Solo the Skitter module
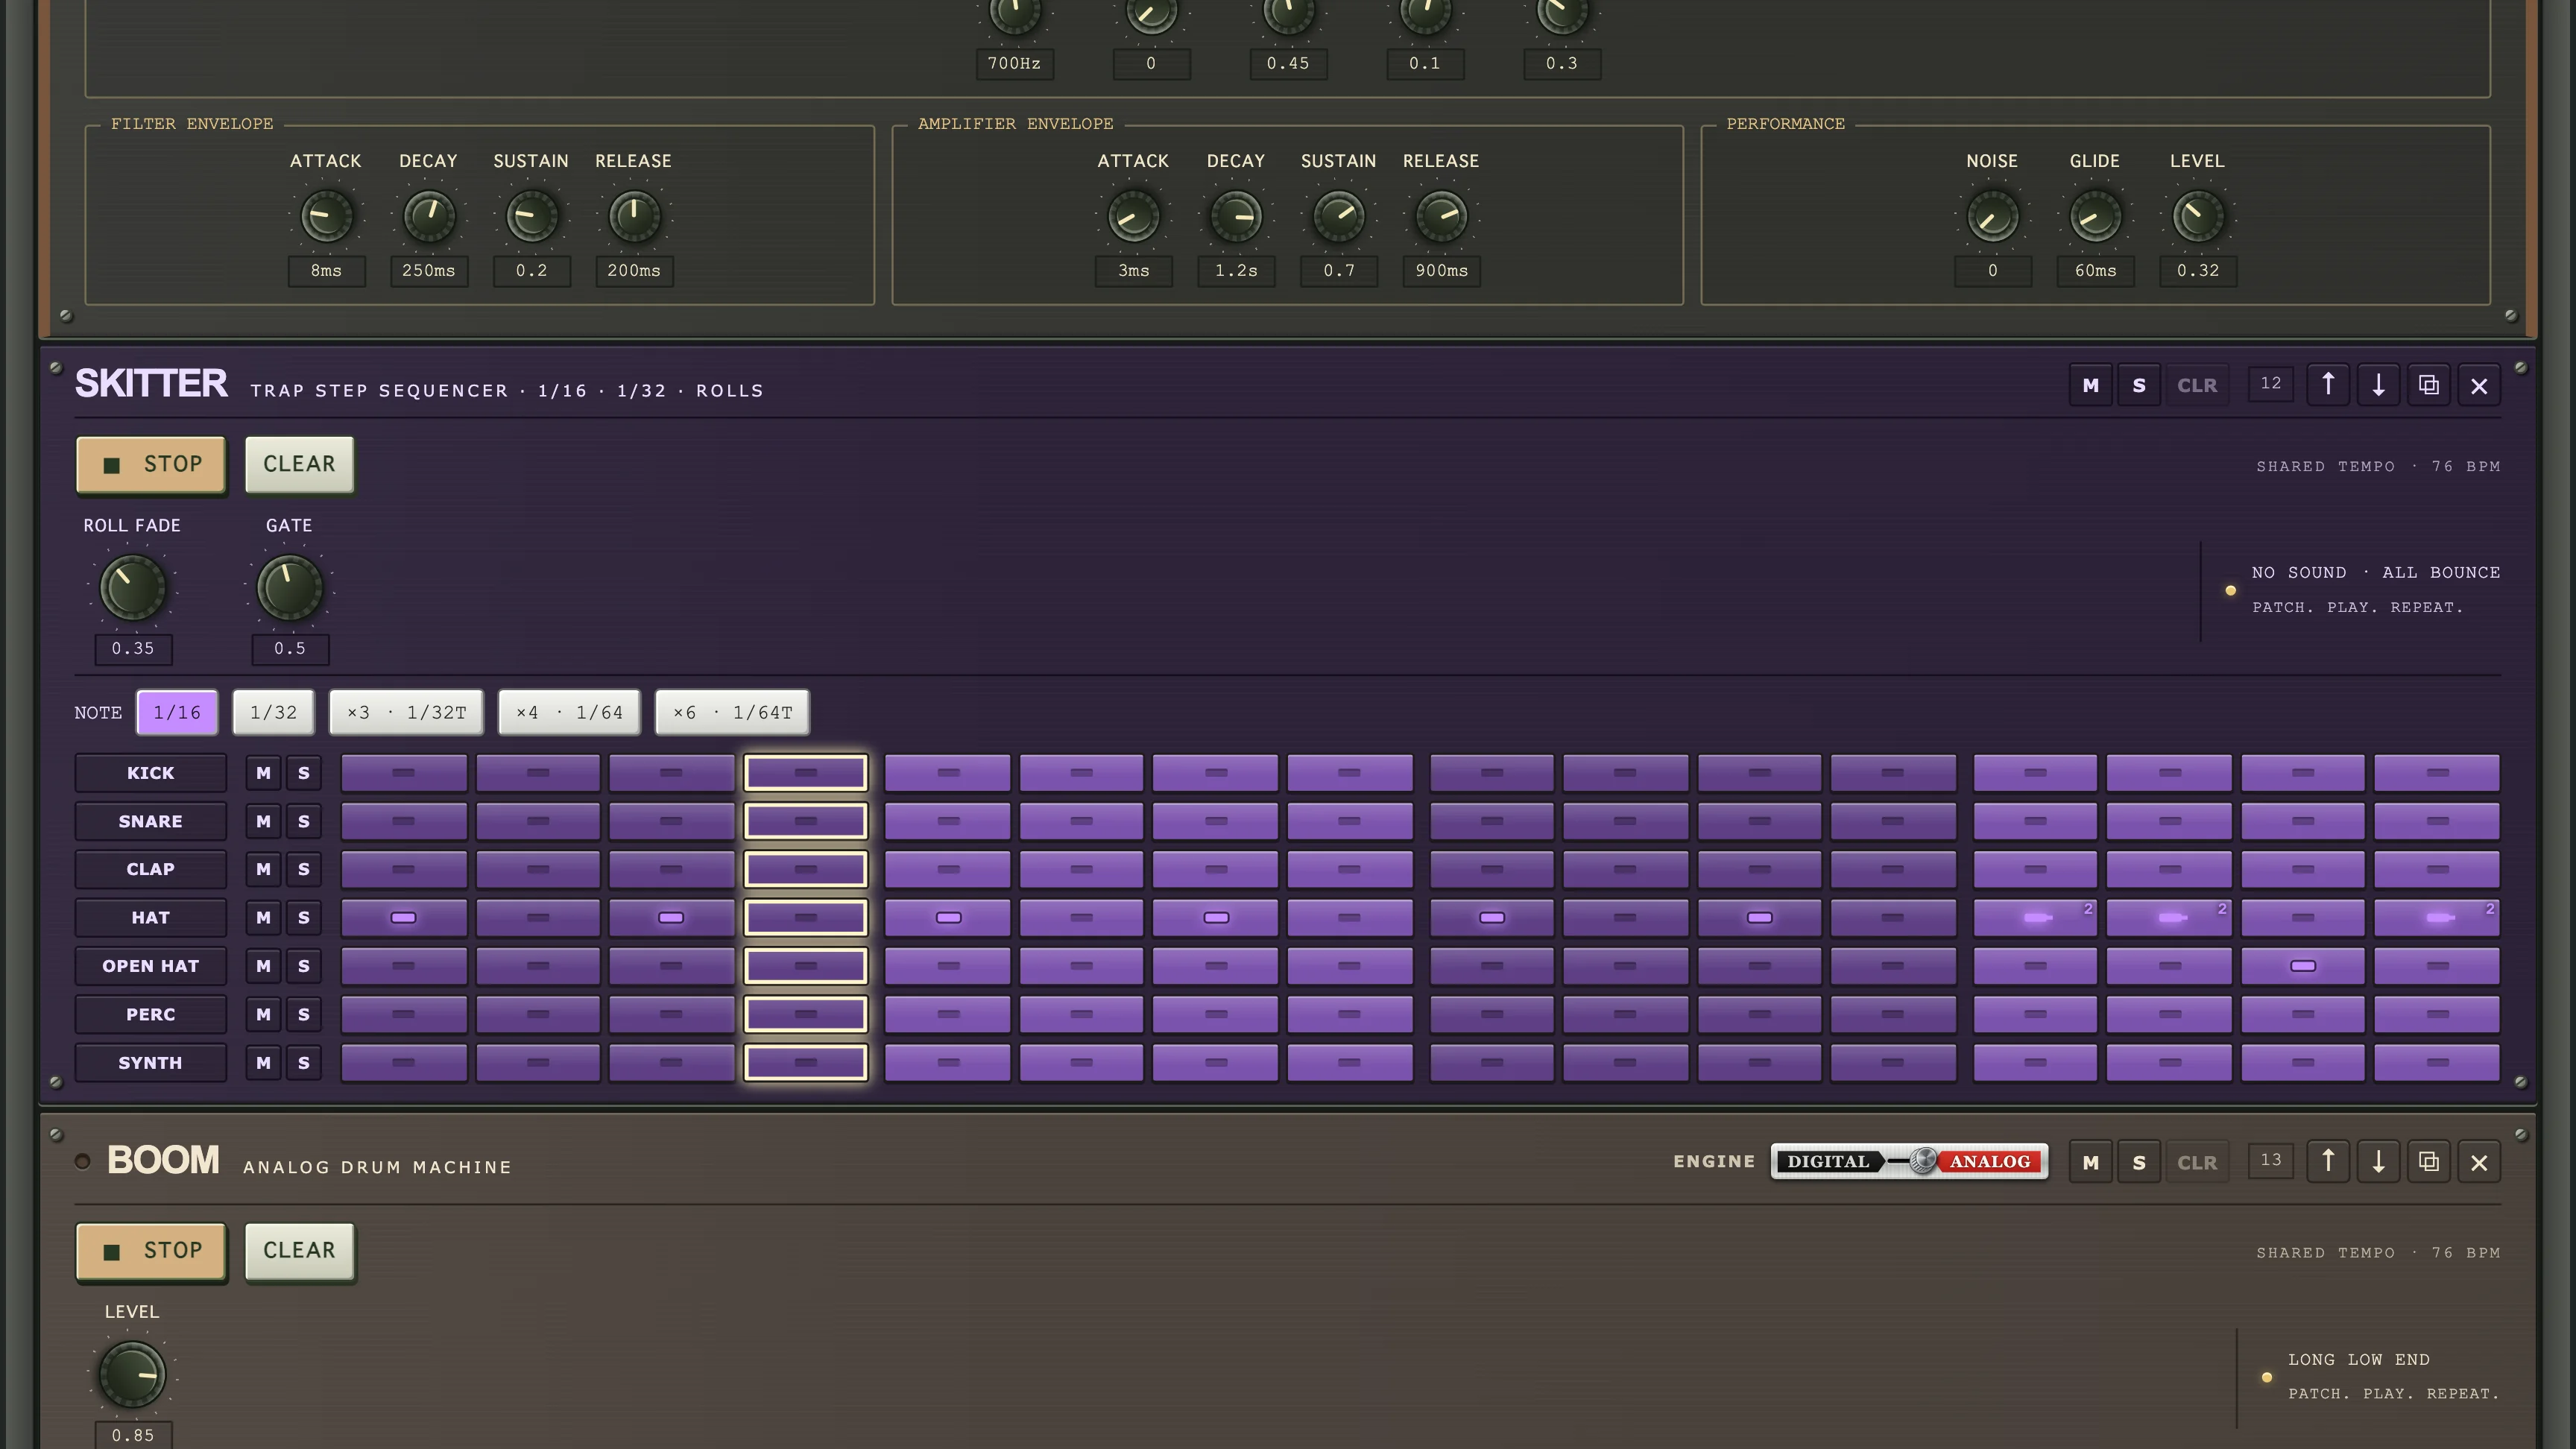The image size is (2576, 1449). point(2139,385)
